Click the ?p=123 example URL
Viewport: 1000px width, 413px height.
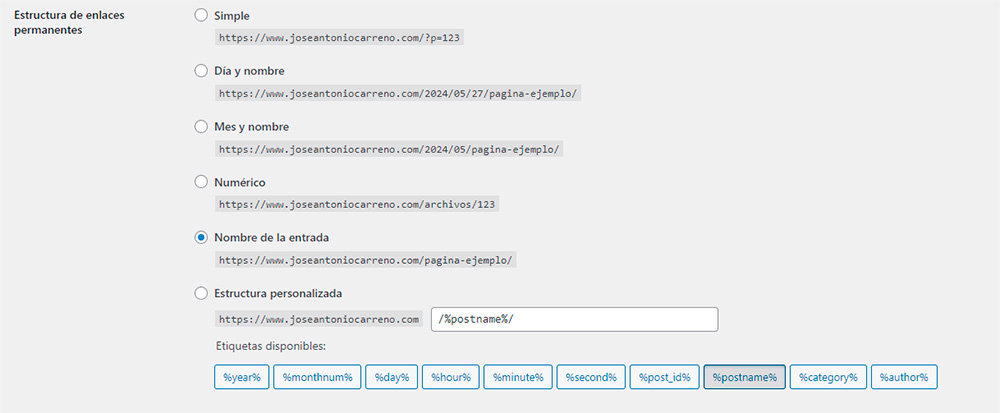coord(342,38)
